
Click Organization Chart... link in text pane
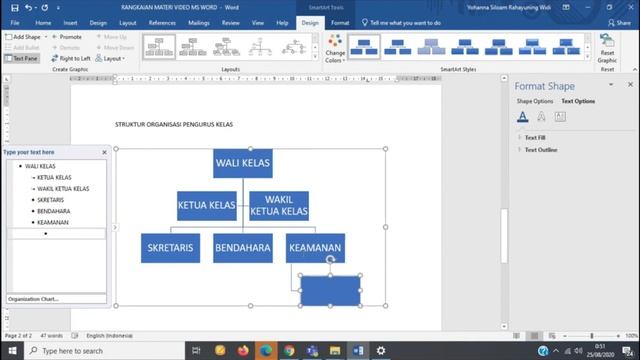coord(33,299)
